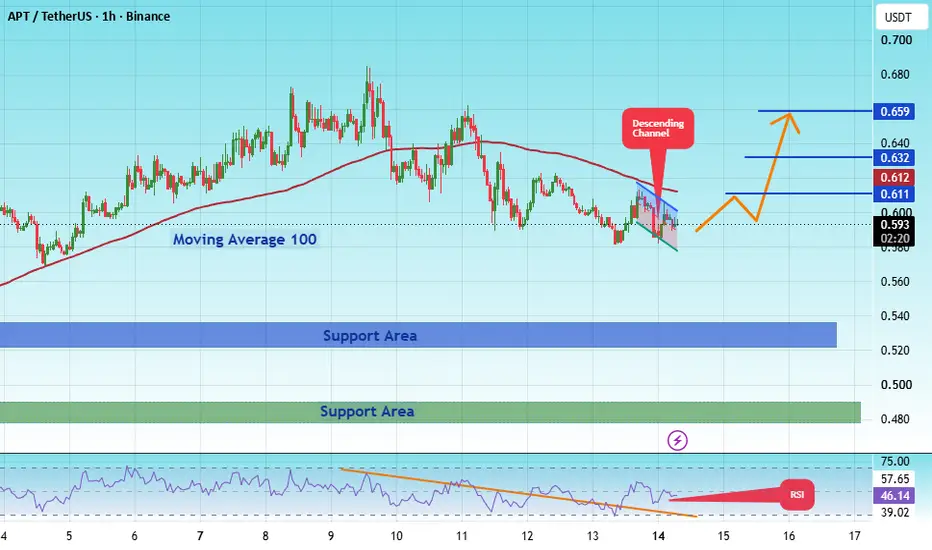Click date 7 on the time axis
This screenshot has width=932, height=550.
point(200,536)
